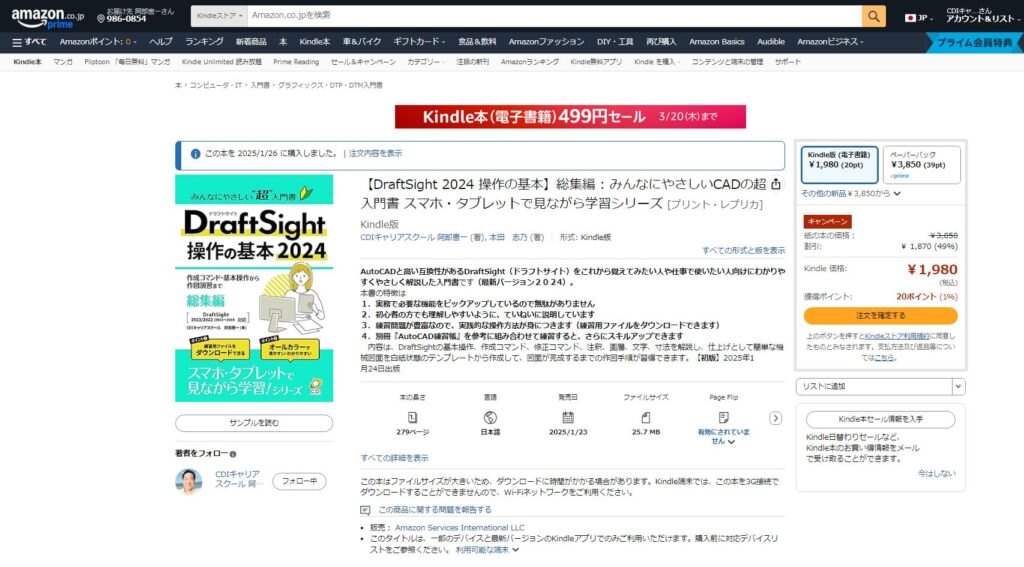Select the ペーパーバック format option
The height and width of the screenshot is (567, 1024).
921,165
